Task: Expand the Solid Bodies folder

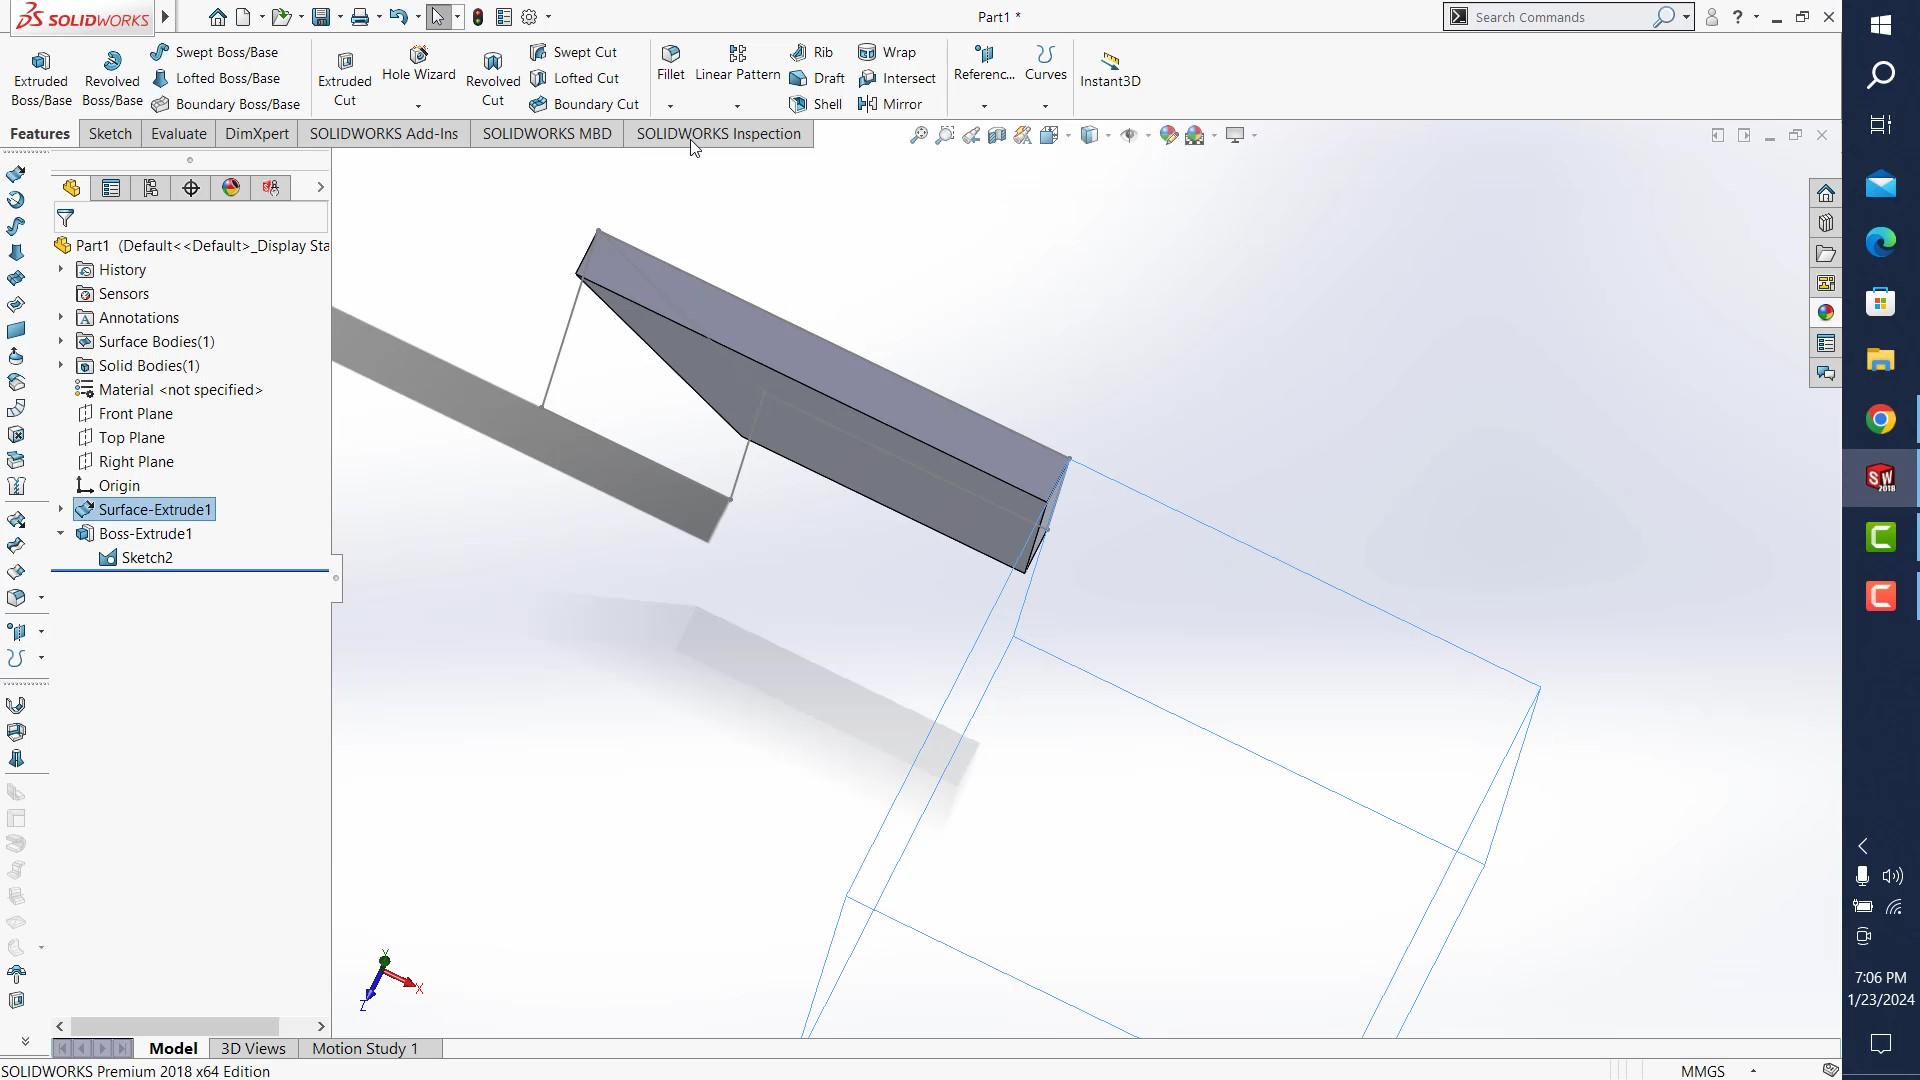Action: click(x=60, y=365)
